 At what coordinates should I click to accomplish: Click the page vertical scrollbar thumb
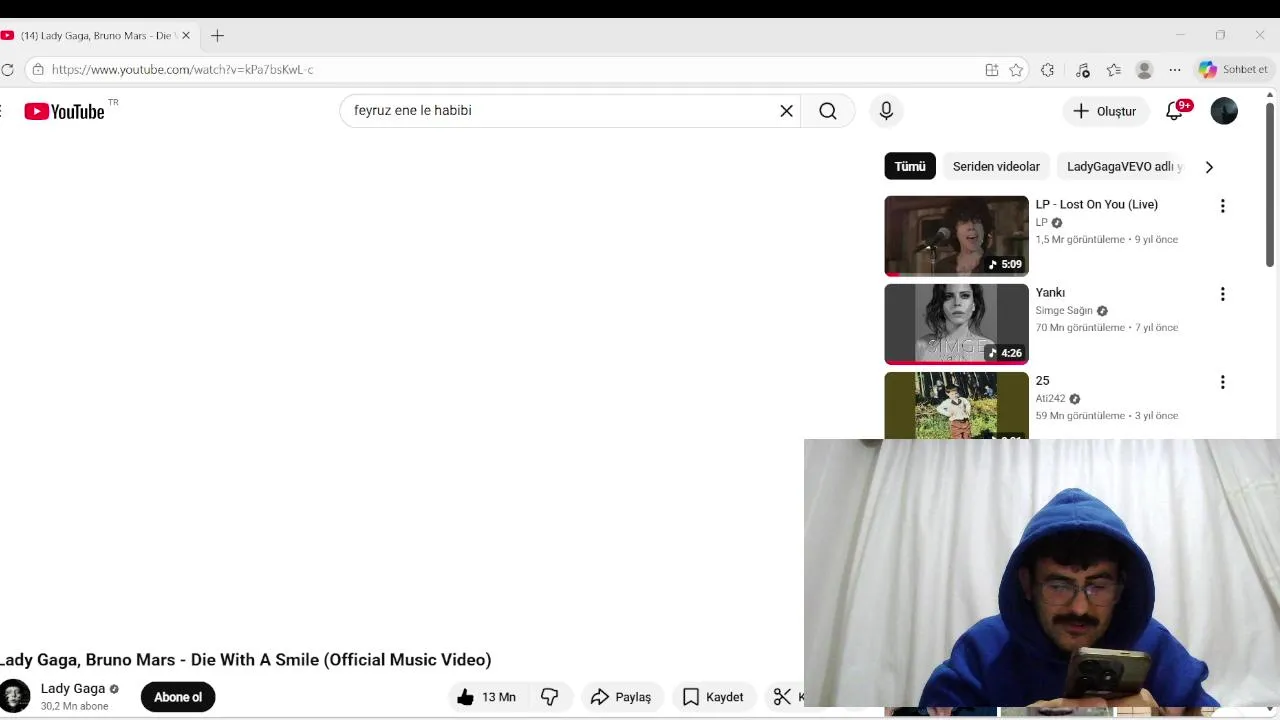coord(1270,183)
